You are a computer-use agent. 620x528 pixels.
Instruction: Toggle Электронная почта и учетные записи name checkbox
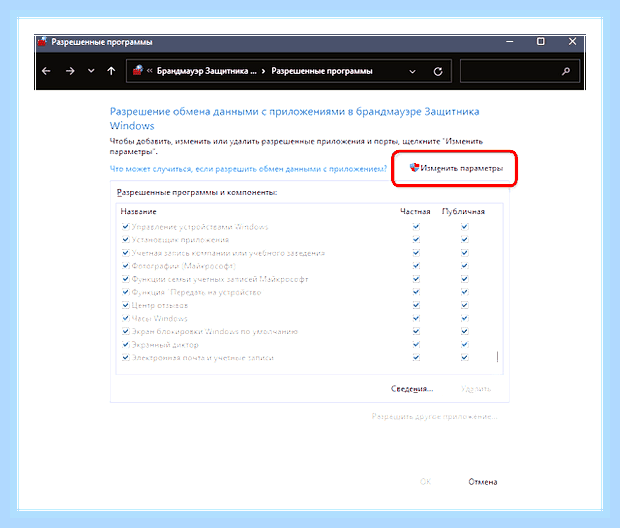(x=126, y=358)
